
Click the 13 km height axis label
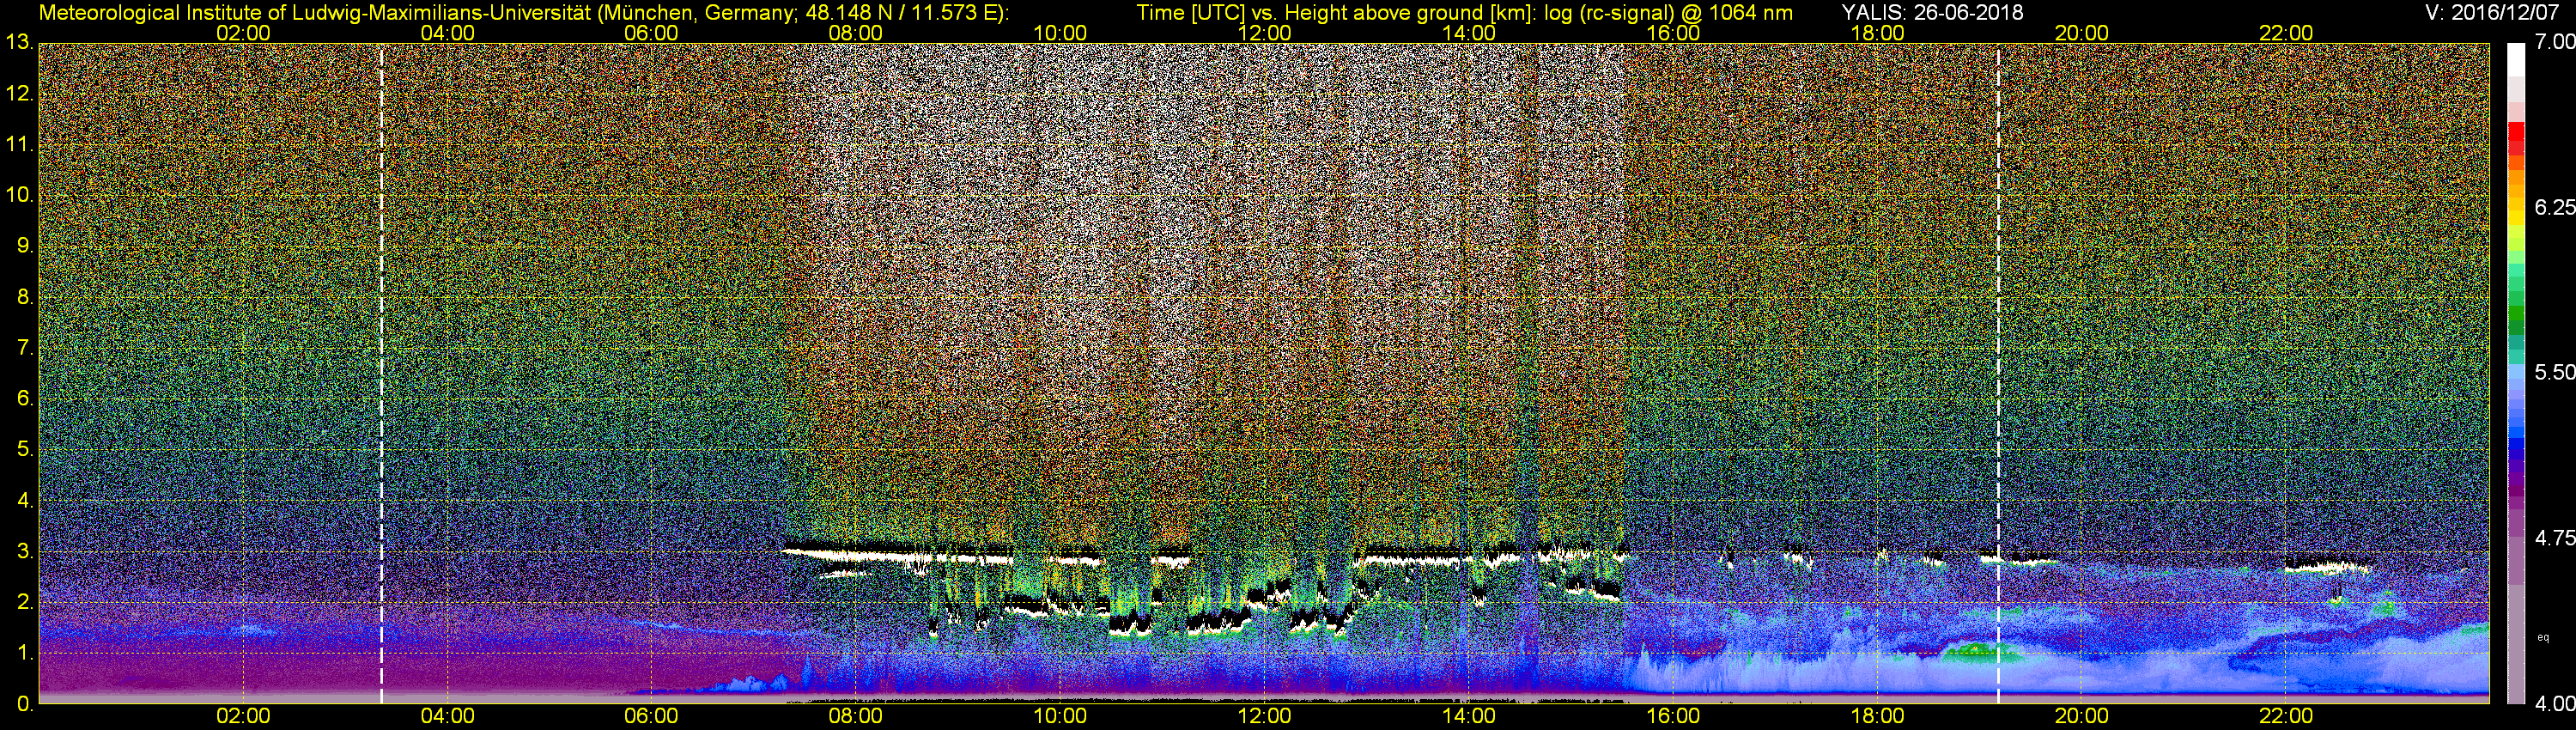pyautogui.click(x=18, y=43)
